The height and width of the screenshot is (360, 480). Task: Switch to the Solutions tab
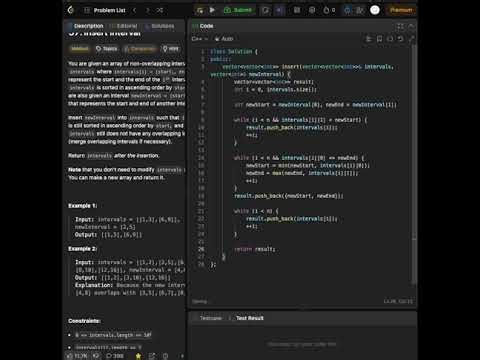[x=160, y=26]
